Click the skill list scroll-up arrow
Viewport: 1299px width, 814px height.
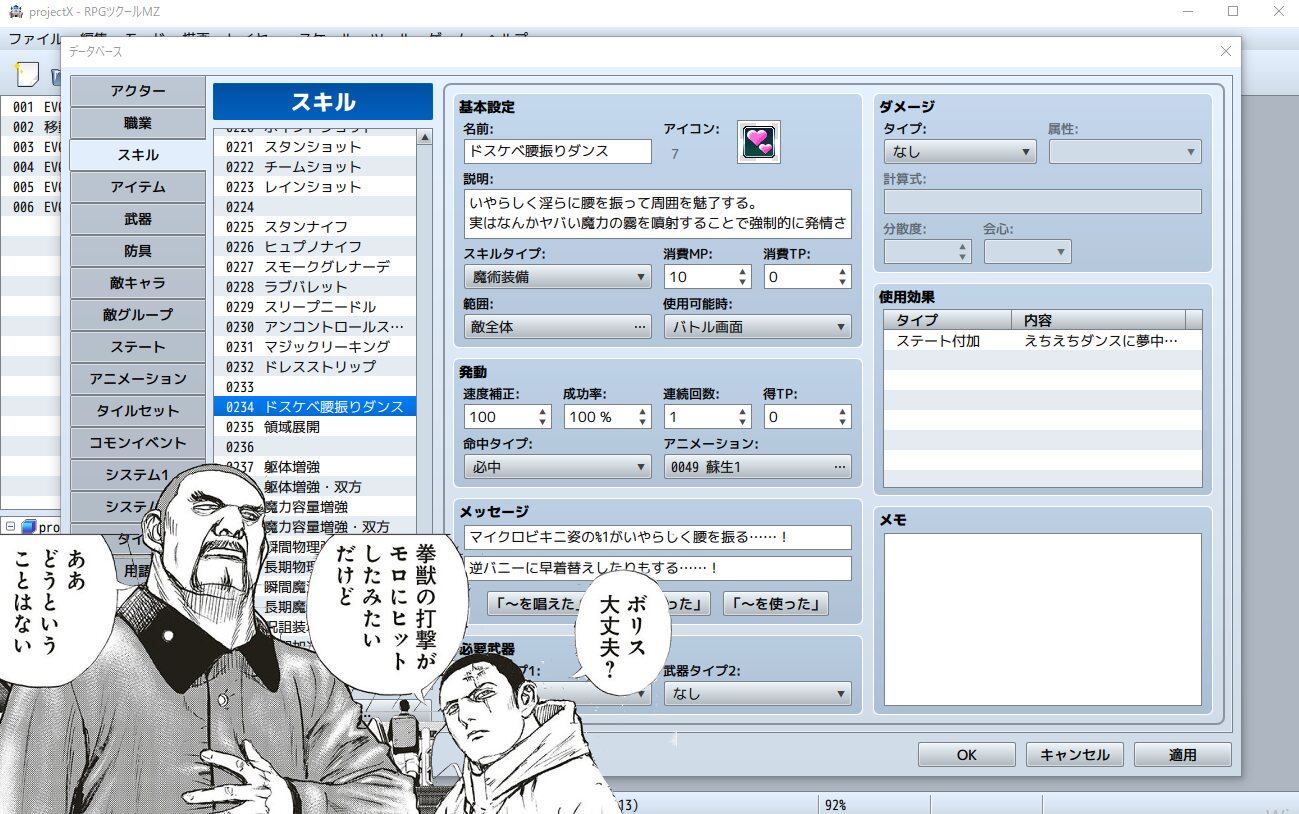(x=425, y=137)
